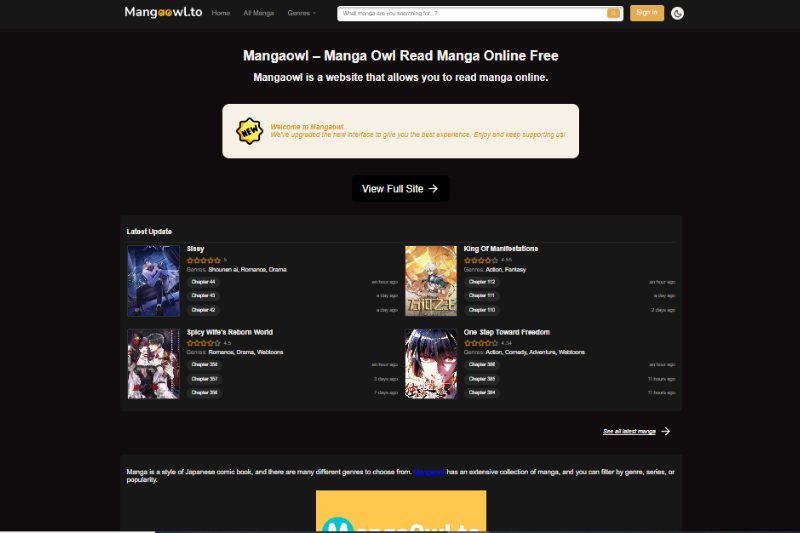The height and width of the screenshot is (533, 800).
Task: Open Chapter 386 of One Step Toward Freedom
Action: (482, 365)
